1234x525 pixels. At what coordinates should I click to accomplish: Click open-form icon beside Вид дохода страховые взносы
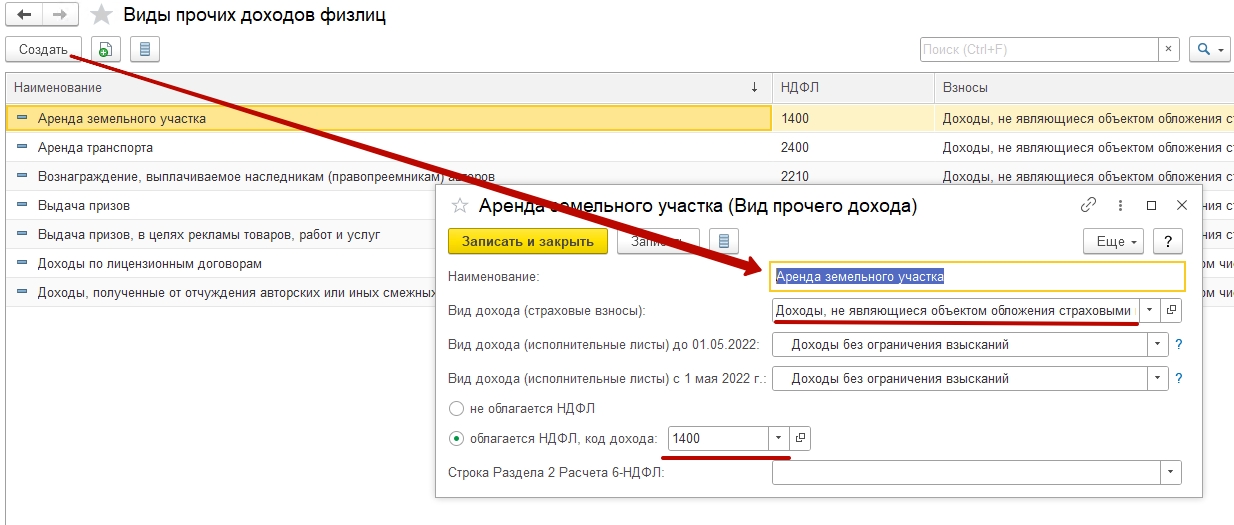click(1172, 310)
